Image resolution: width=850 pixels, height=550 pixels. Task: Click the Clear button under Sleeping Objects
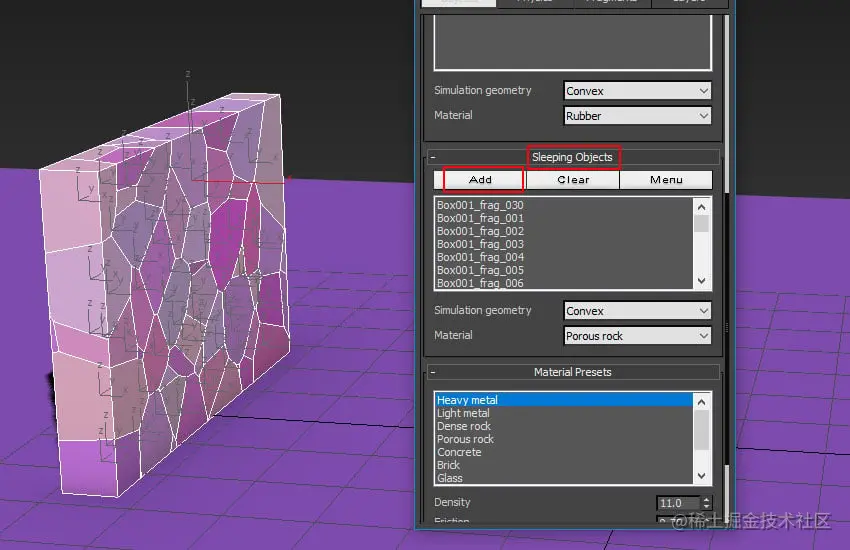573,180
